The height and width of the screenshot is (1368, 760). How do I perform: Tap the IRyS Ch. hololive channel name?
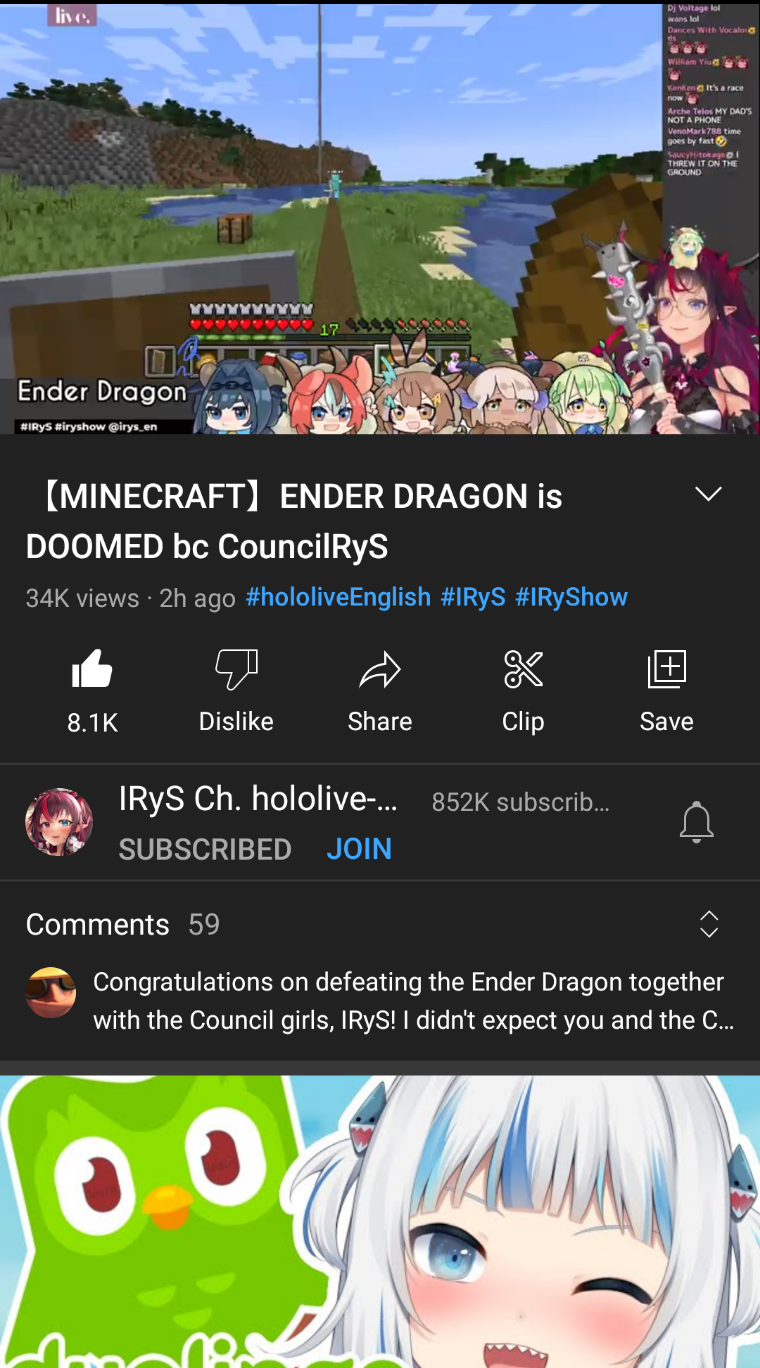[258, 798]
